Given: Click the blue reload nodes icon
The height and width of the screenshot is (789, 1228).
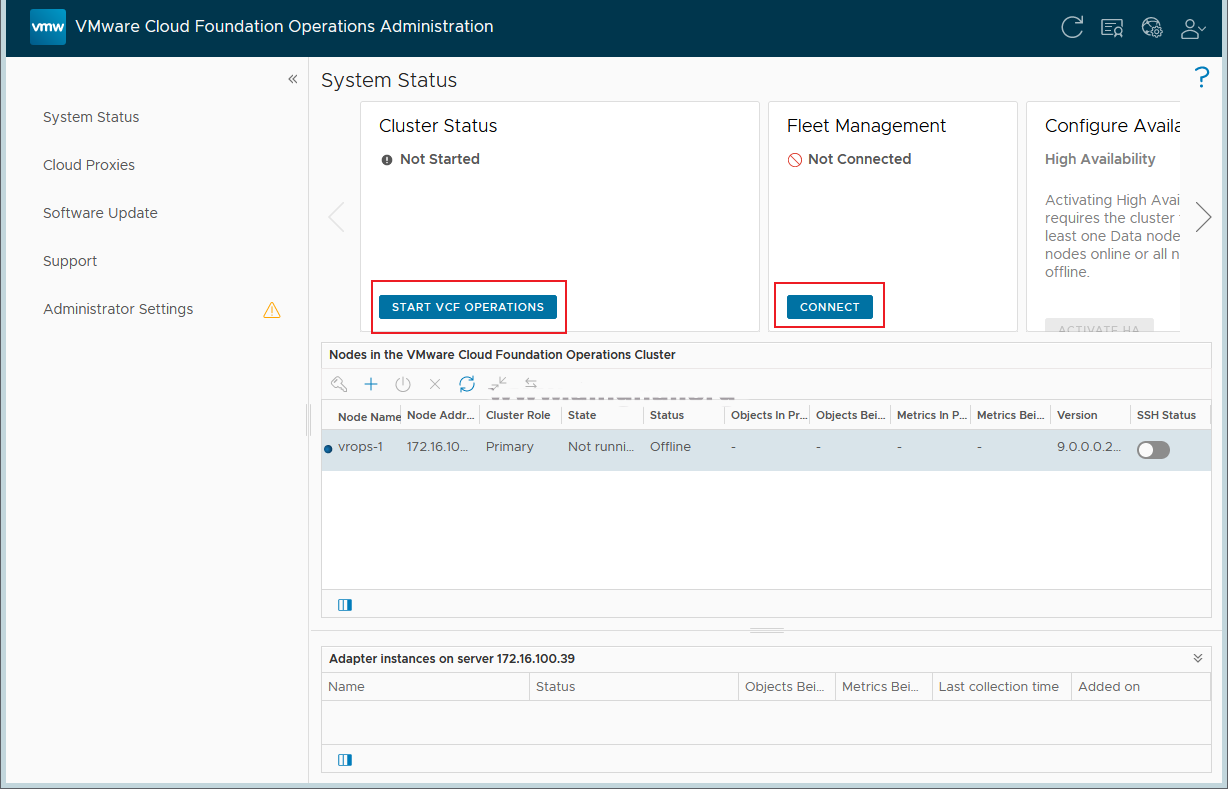Looking at the screenshot, I should point(467,384).
